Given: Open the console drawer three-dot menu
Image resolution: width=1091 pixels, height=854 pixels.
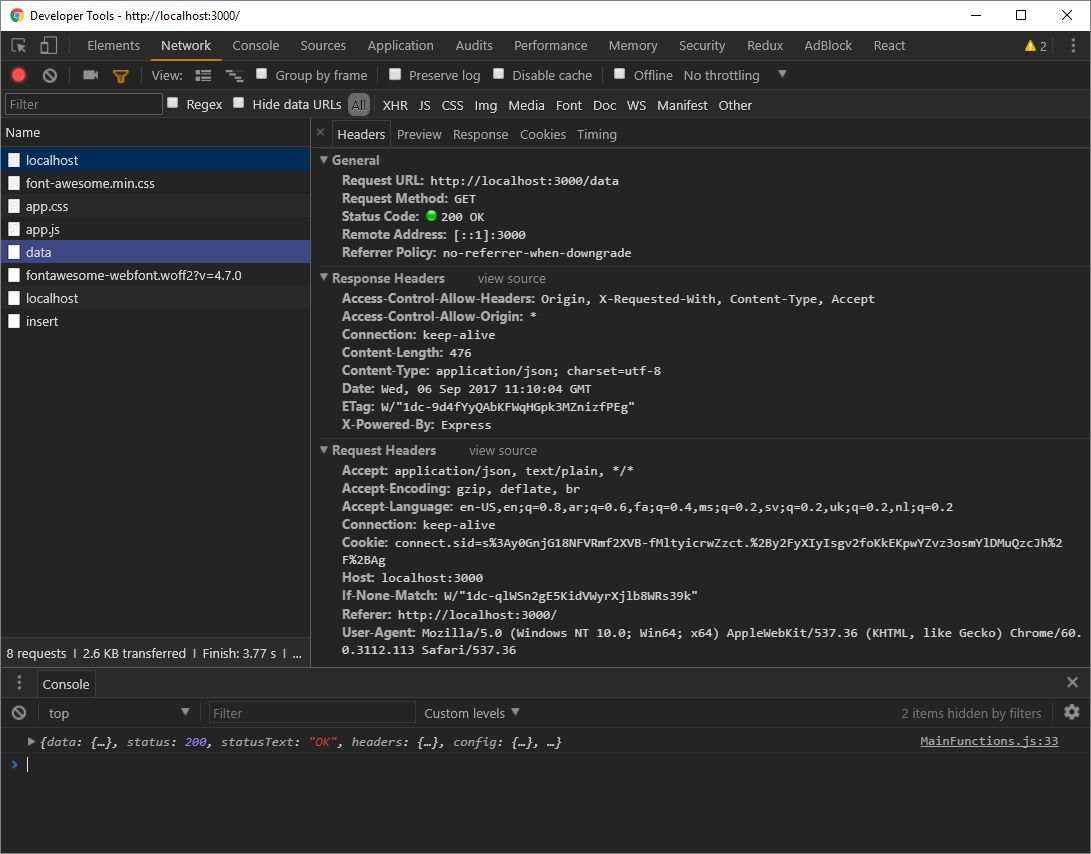Looking at the screenshot, I should click(19, 683).
